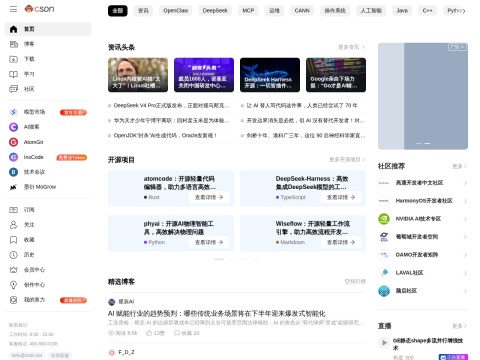Click the 星辰AI author name

pyautogui.click(x=126, y=302)
